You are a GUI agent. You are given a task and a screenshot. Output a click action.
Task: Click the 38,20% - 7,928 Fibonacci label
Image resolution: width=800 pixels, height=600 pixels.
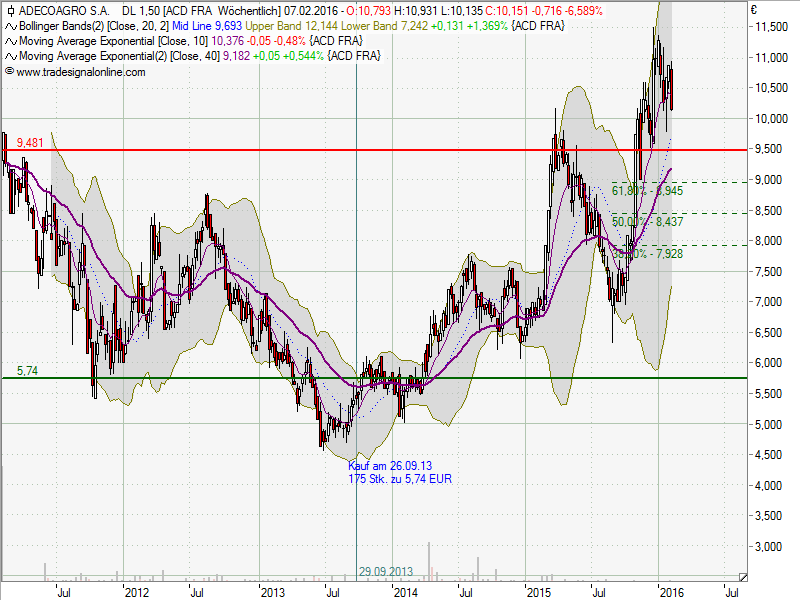[x=647, y=254]
